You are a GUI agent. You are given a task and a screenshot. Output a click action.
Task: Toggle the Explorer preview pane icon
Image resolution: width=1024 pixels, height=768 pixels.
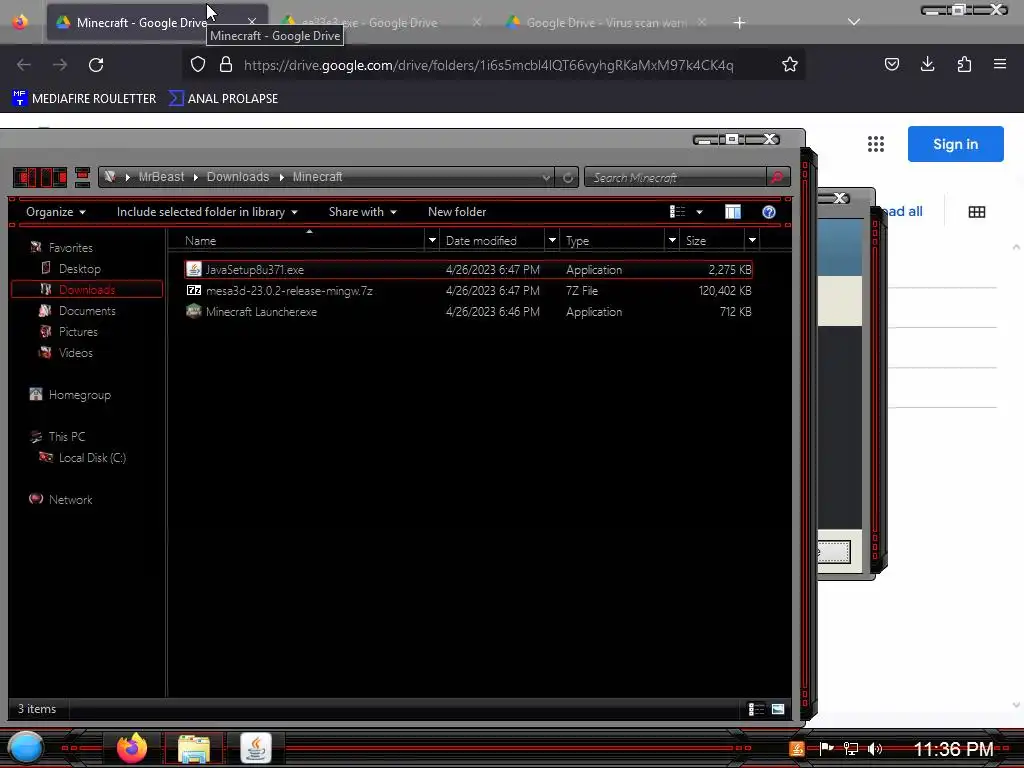pyautogui.click(x=733, y=212)
